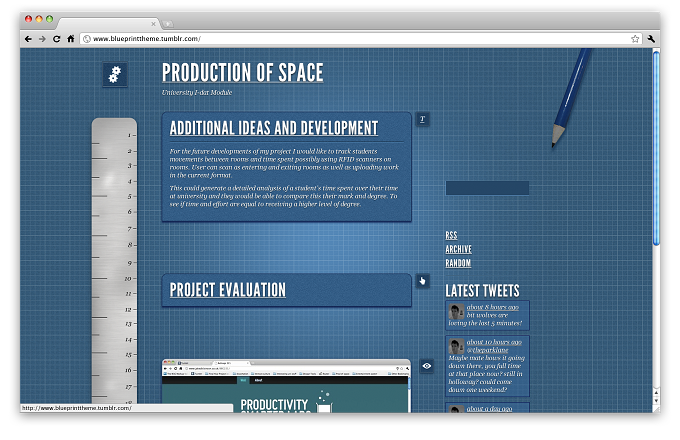Open the RSS feed link
Viewport: 680px width, 440px height.
click(x=451, y=235)
